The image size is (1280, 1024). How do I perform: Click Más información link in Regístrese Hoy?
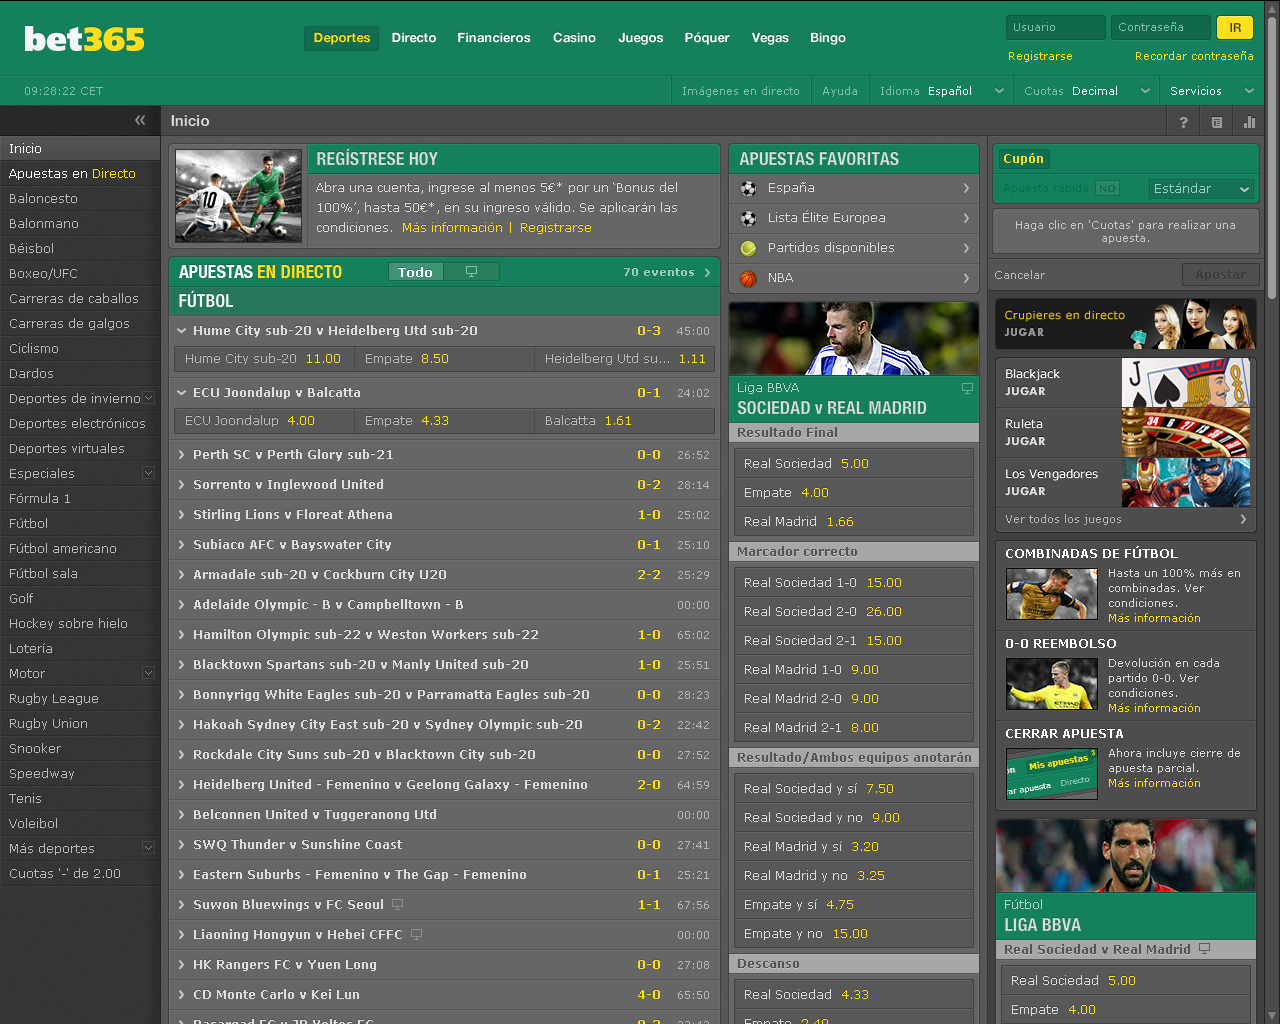click(x=452, y=228)
